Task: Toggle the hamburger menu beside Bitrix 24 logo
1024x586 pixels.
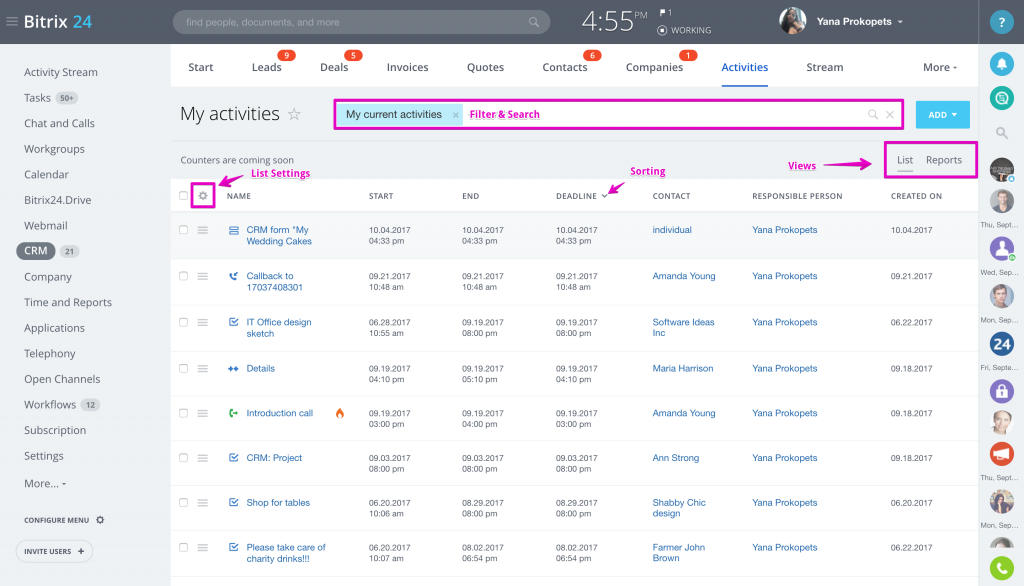Action: tap(12, 22)
